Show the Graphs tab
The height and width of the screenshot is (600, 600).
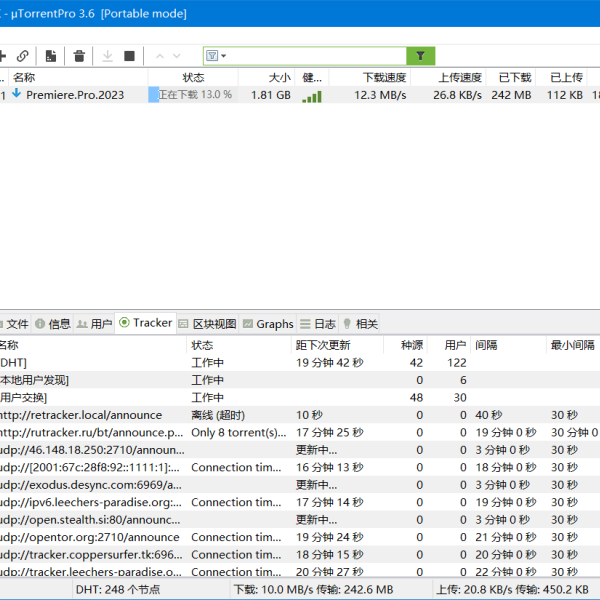(268, 324)
